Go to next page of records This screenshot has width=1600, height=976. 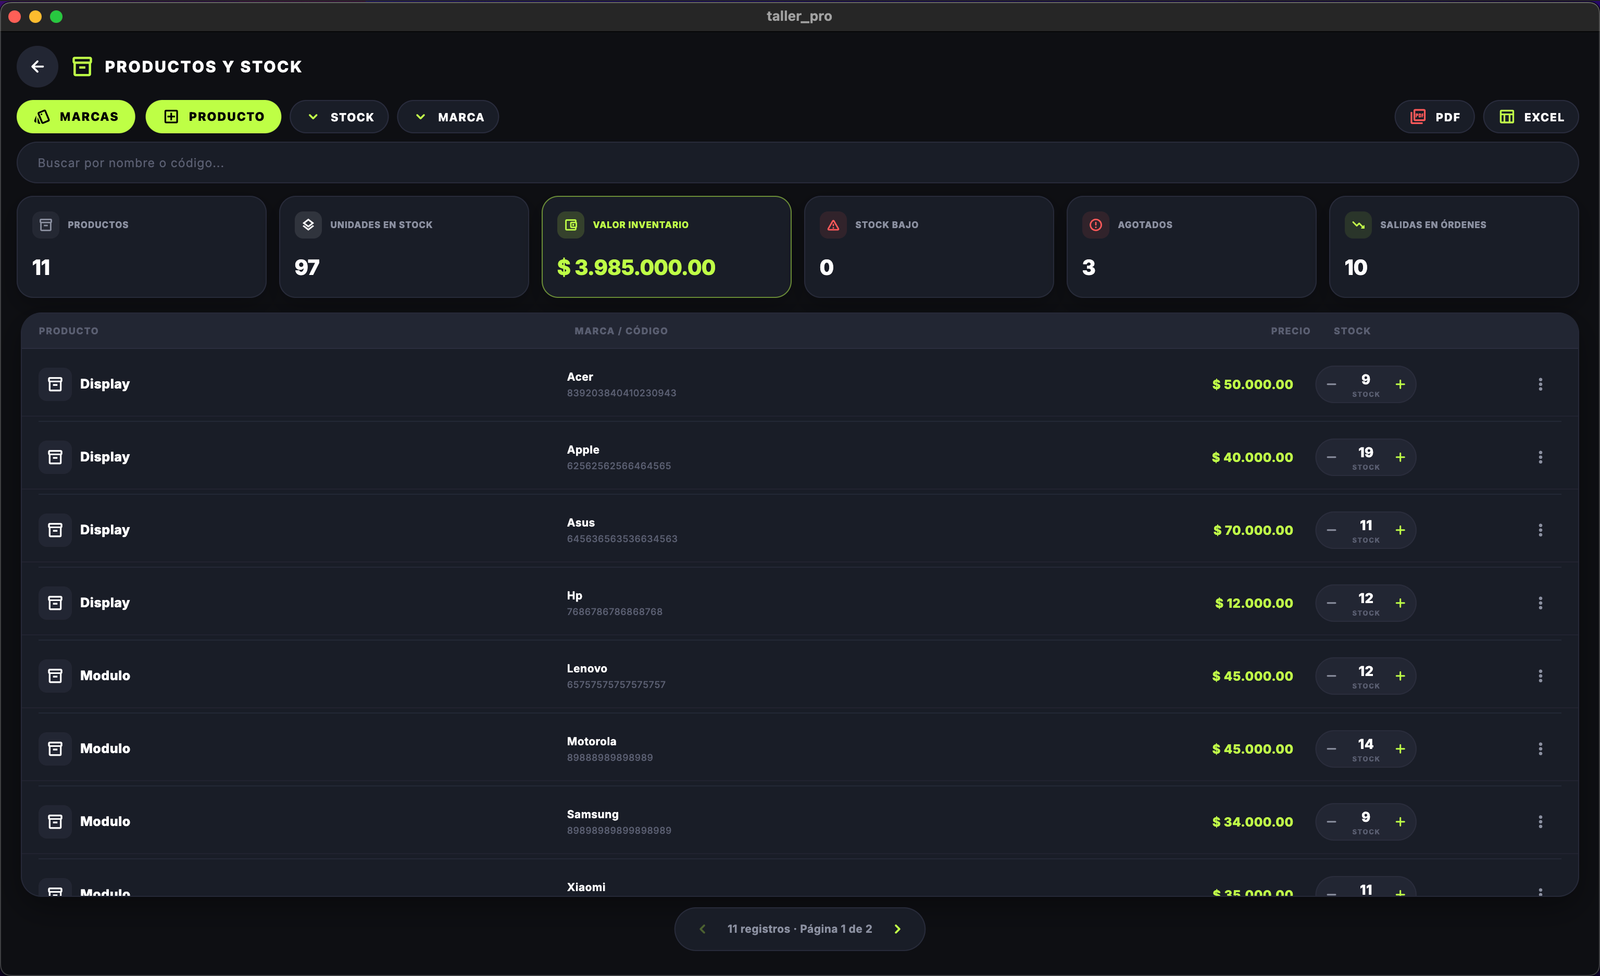[x=897, y=930]
